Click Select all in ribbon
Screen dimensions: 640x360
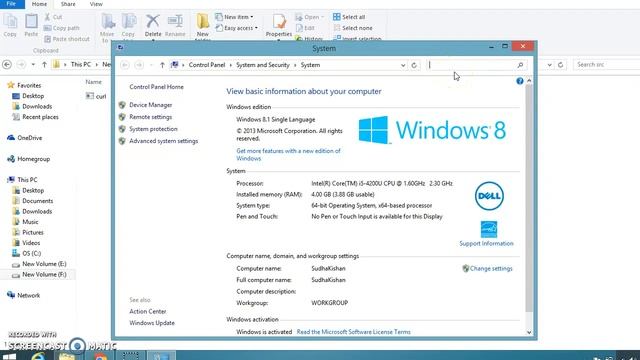(x=349, y=17)
